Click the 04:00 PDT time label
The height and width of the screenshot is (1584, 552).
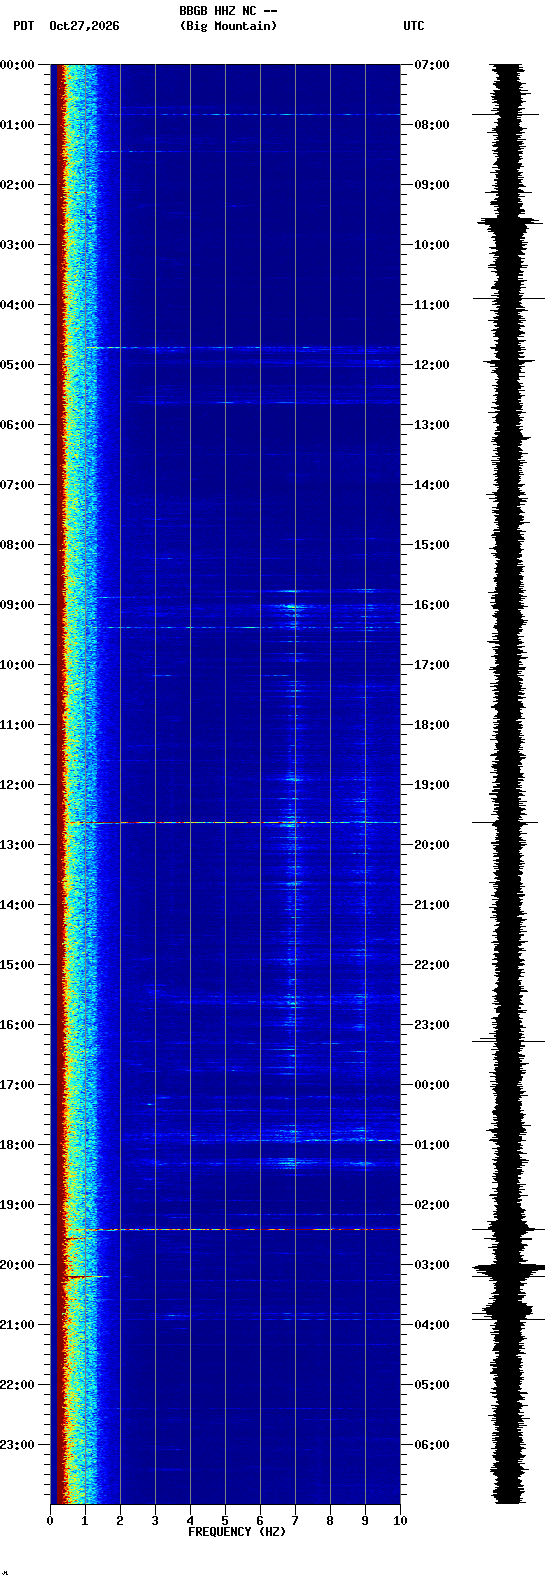click(x=17, y=305)
